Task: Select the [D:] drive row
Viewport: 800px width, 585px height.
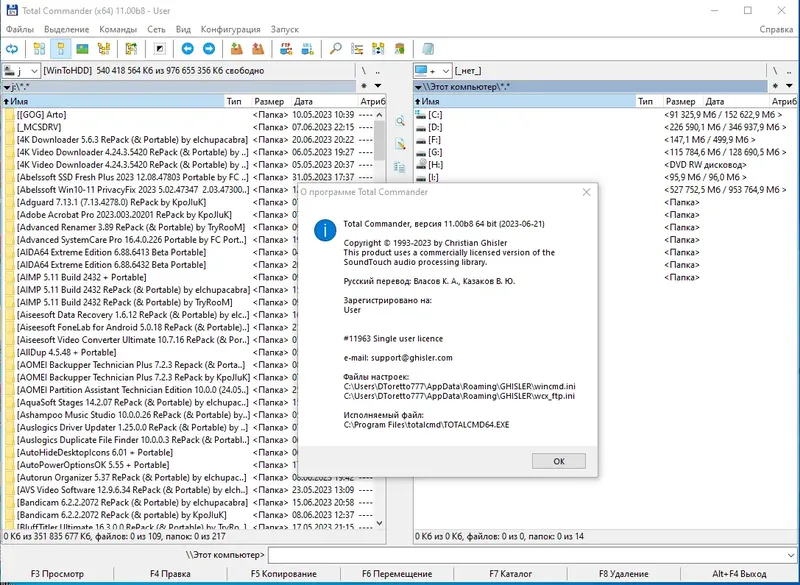Action: pos(605,127)
